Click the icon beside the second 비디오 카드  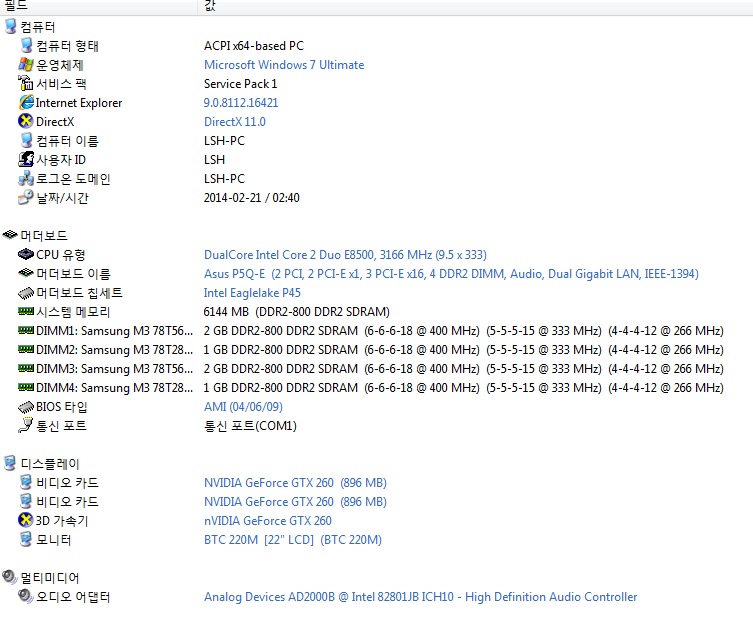pyautogui.click(x=26, y=501)
